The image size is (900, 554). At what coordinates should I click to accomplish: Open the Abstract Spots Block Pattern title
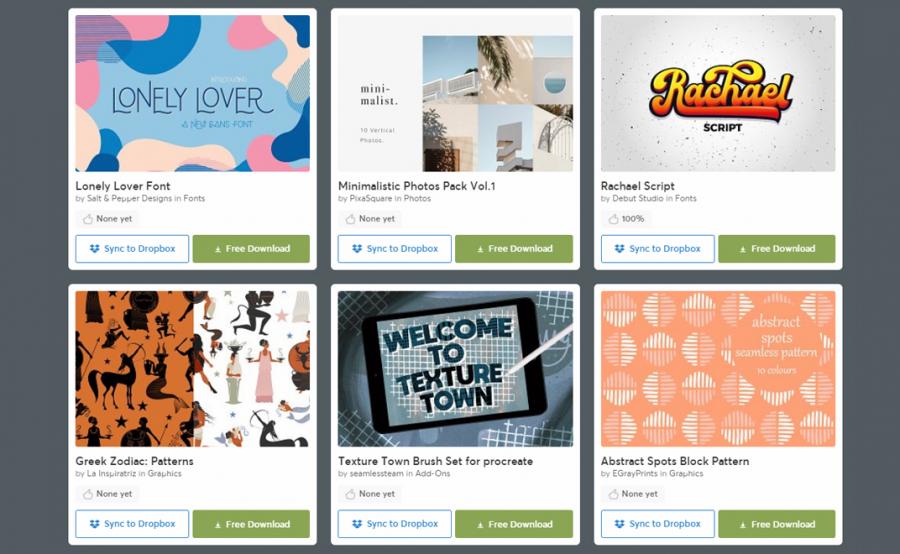click(674, 461)
